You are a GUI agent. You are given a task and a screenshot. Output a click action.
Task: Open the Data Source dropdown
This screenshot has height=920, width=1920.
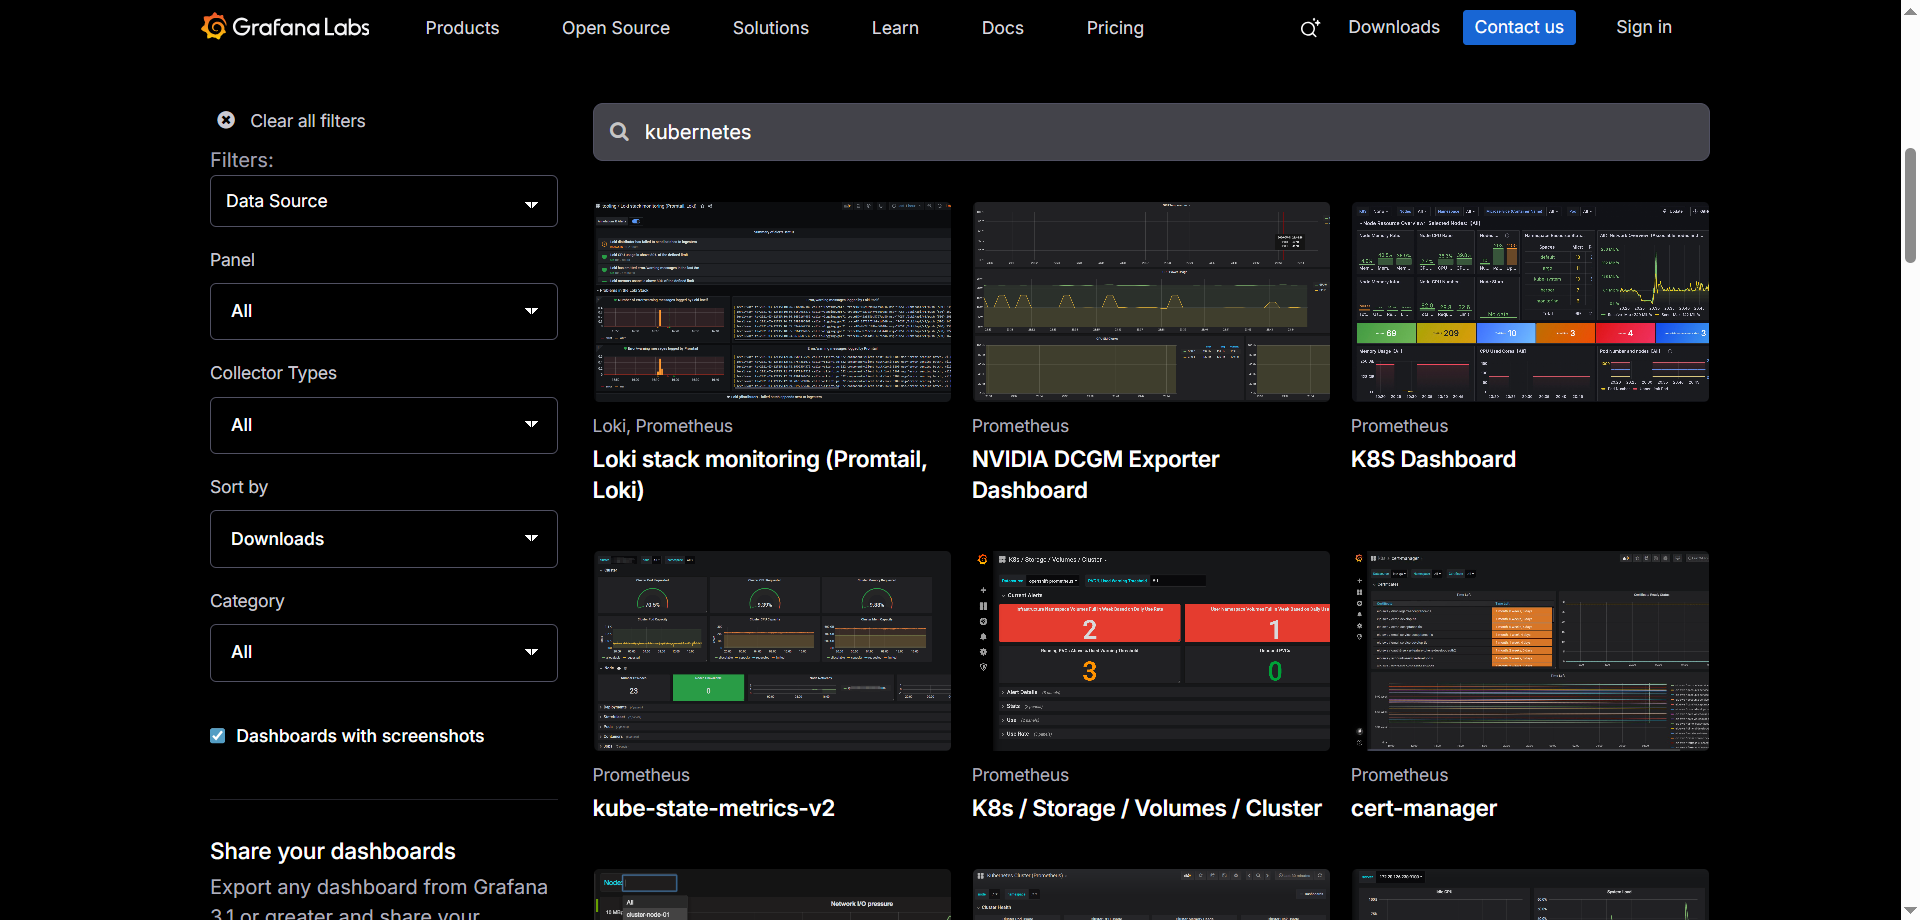(x=384, y=201)
